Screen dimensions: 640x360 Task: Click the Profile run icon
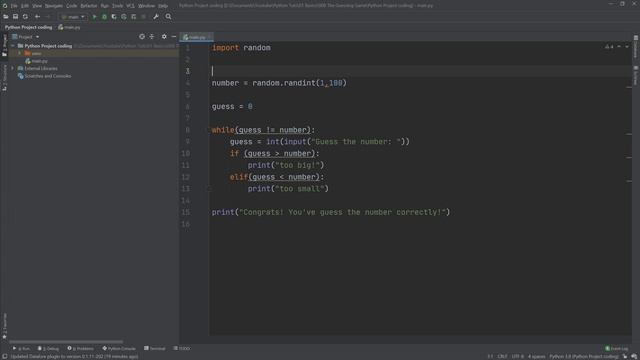(x=124, y=17)
